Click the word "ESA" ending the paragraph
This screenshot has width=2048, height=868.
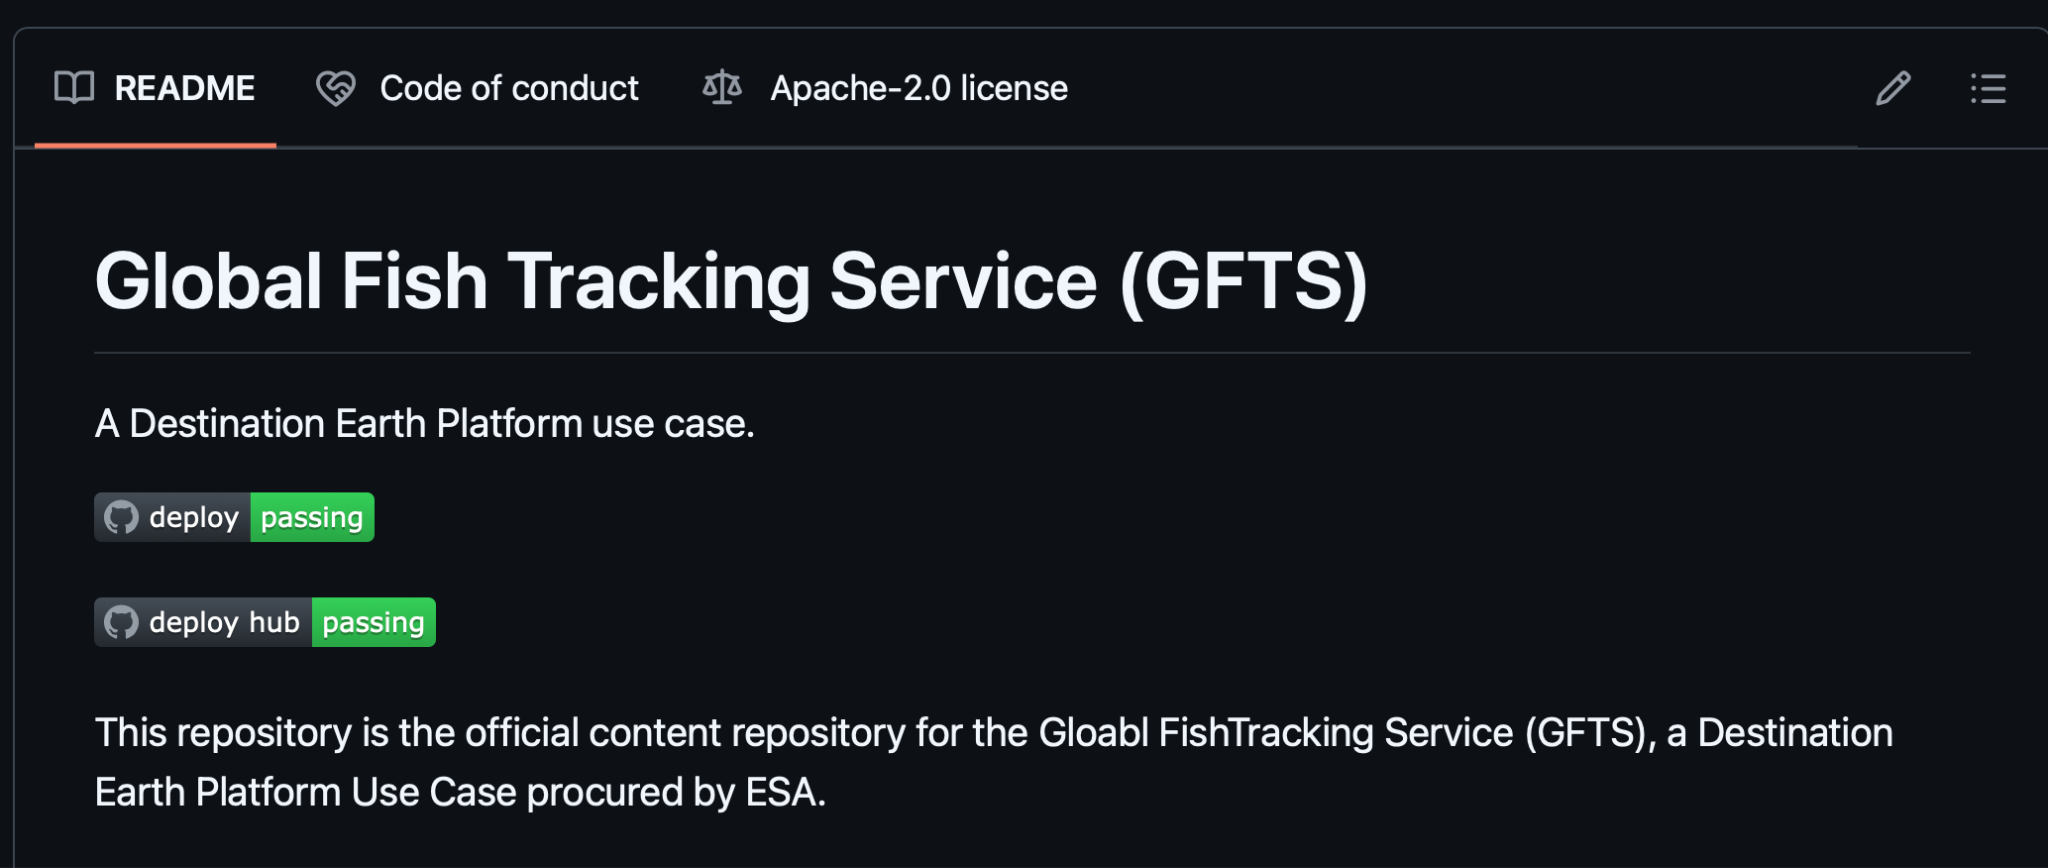[780, 792]
